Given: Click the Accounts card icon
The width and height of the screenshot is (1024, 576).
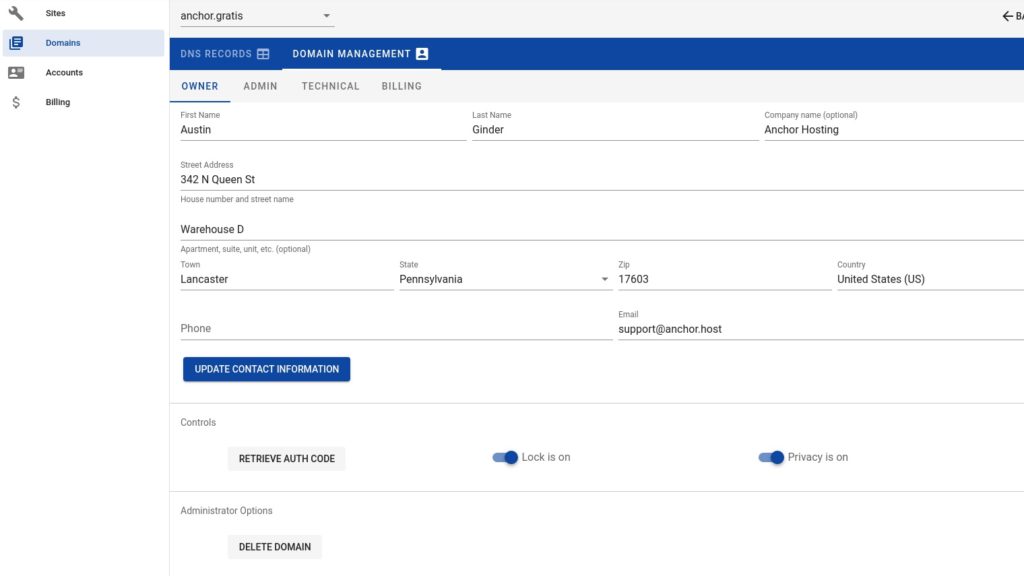Looking at the screenshot, I should click(16, 73).
